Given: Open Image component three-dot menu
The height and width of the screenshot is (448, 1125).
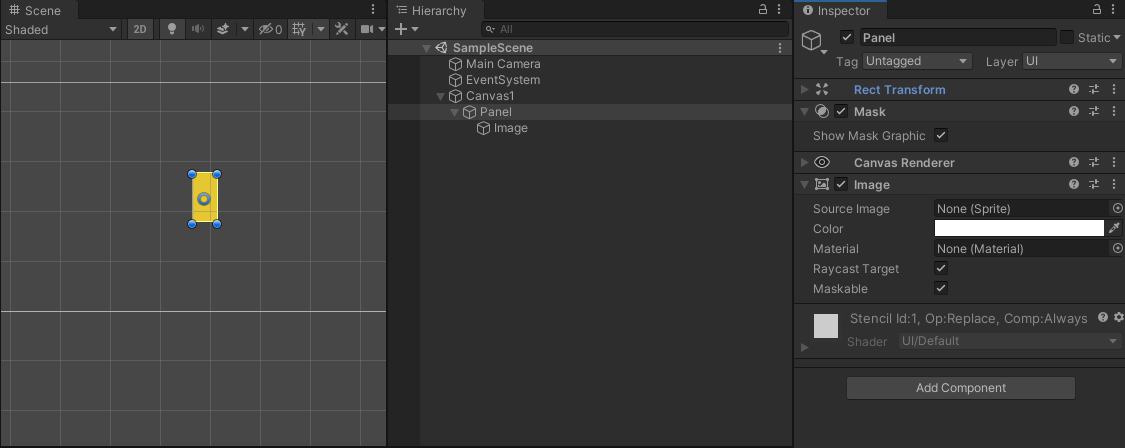Looking at the screenshot, I should click(1114, 185).
